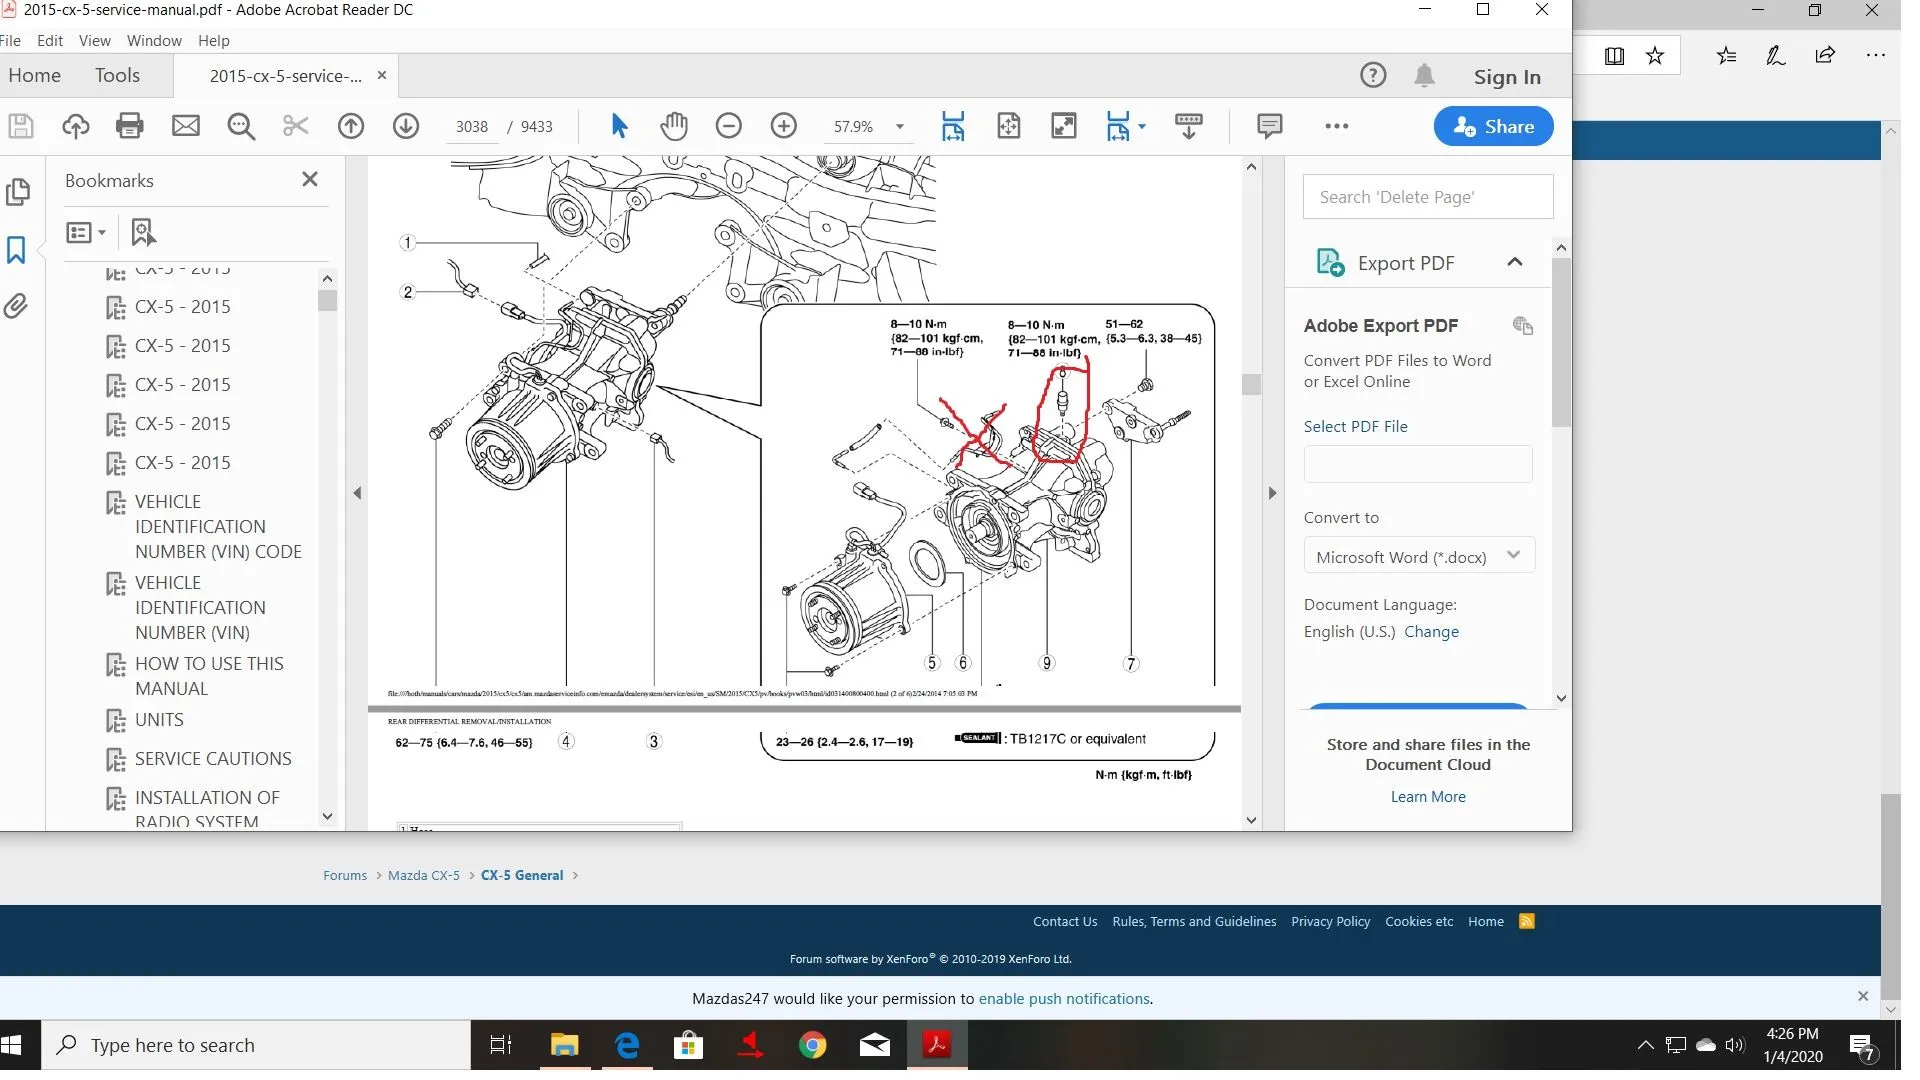Click the Select PDF File link
1920x1080 pixels.
(1355, 426)
